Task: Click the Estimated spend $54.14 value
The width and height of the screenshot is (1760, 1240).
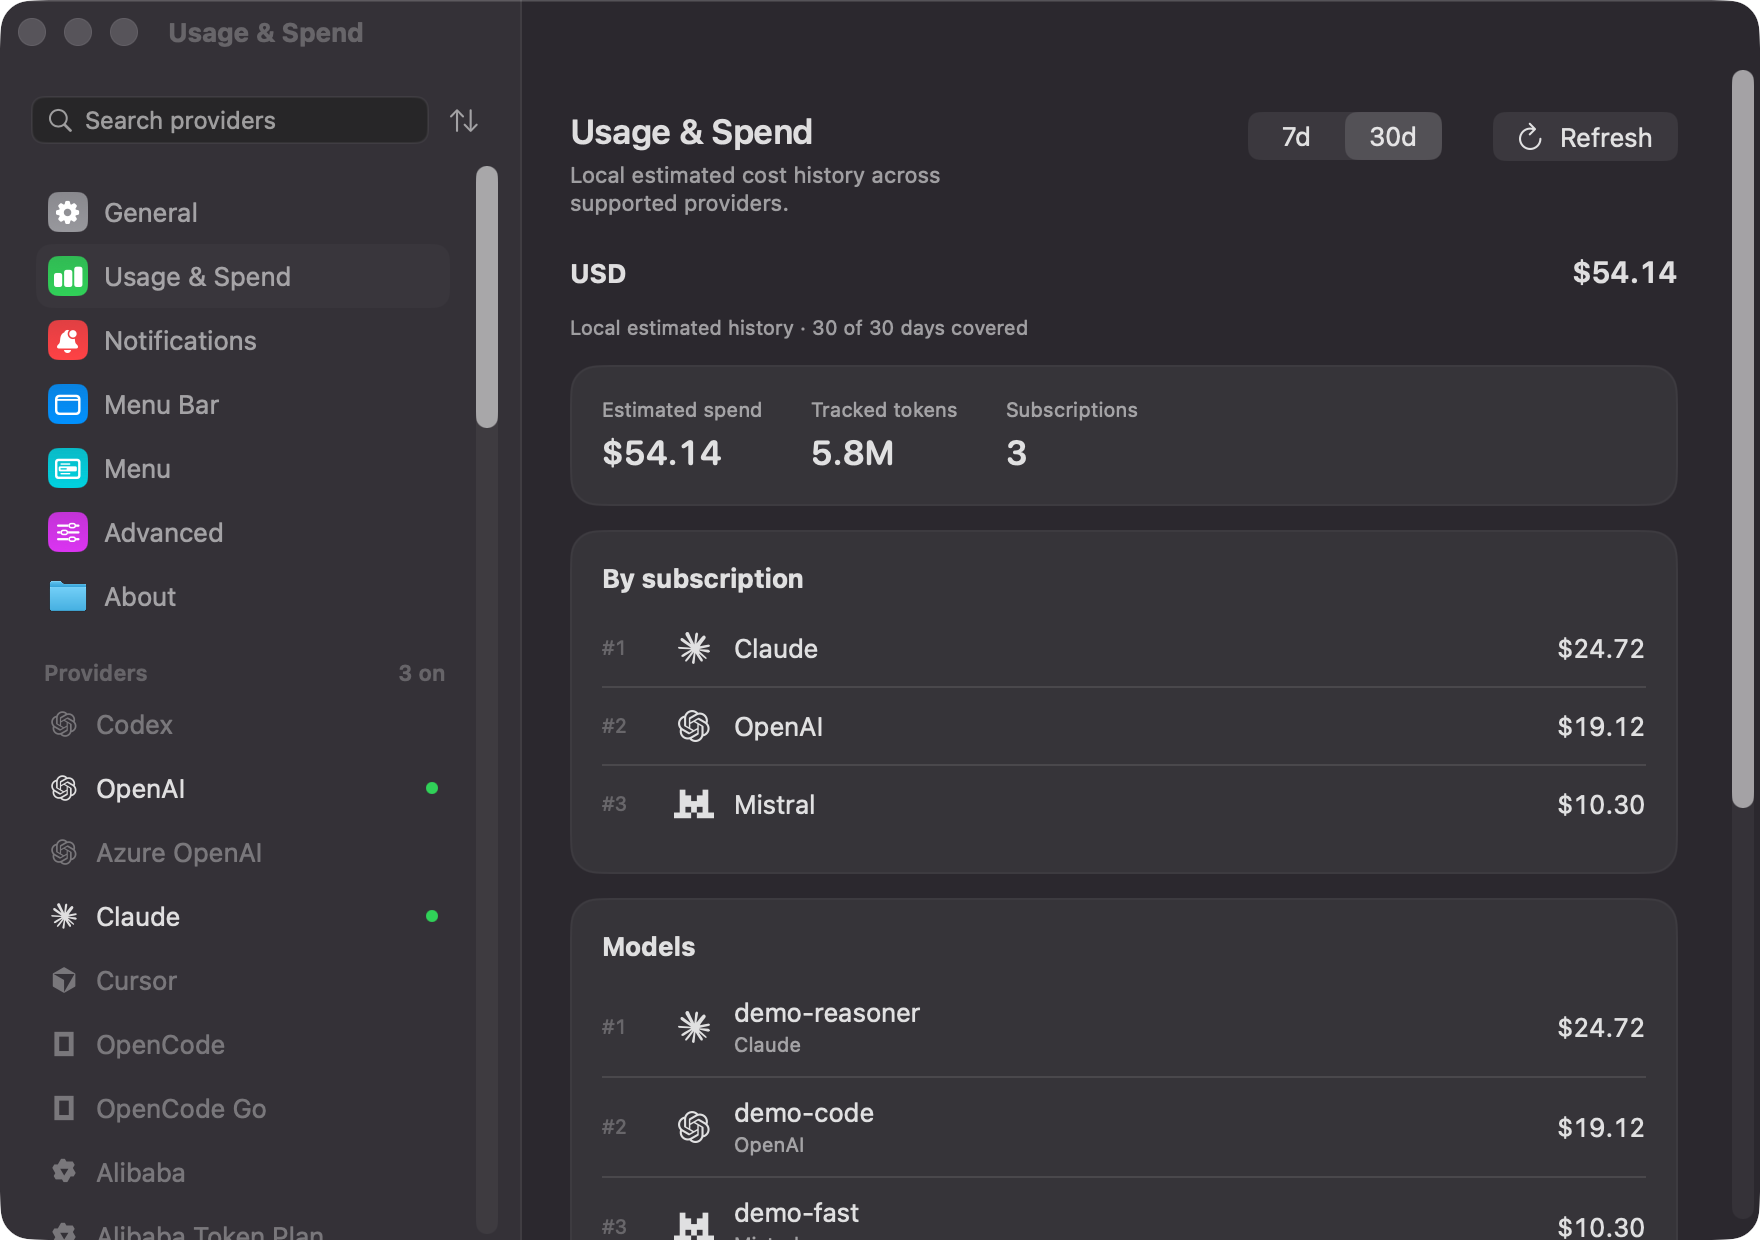Action: (x=662, y=453)
